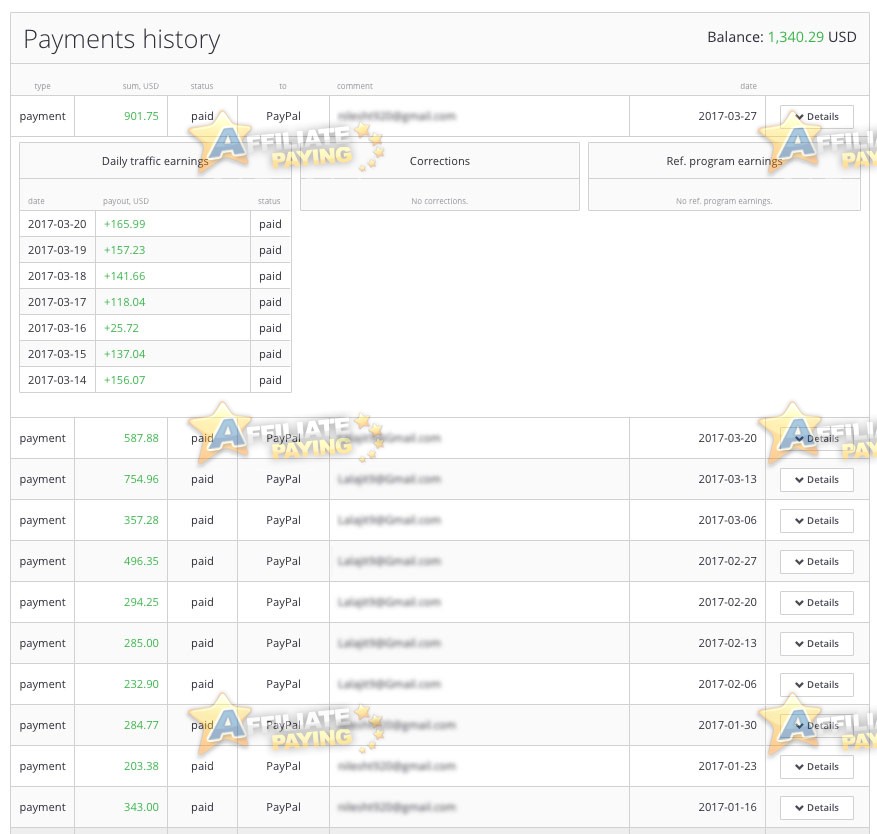The image size is (877, 834).
Task: Click paid status in 2017-03-06 payment row
Action: click(202, 520)
